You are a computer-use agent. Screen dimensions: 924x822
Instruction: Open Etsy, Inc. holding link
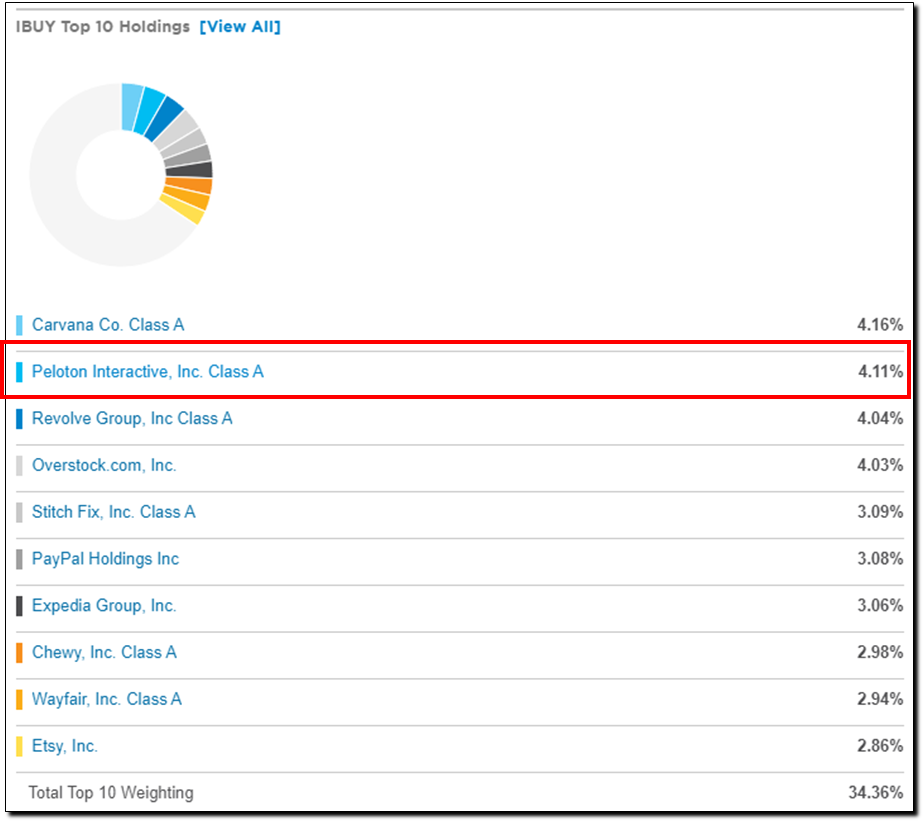point(65,746)
